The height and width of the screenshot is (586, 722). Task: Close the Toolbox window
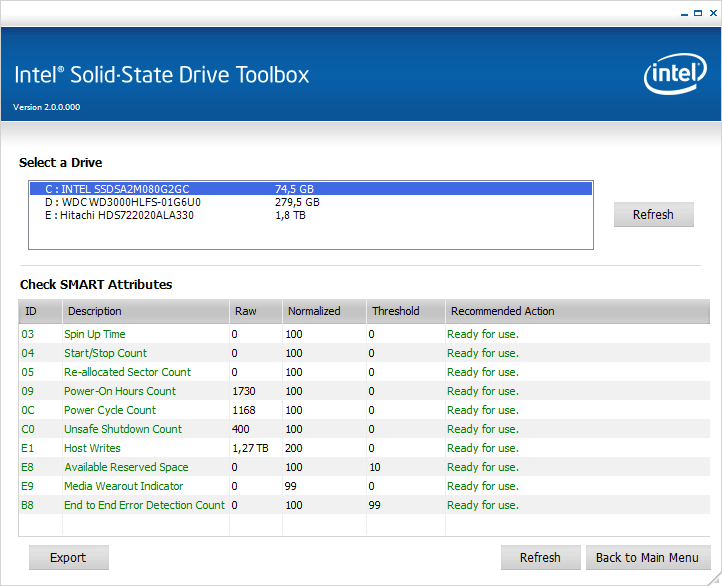pyautogui.click(x=713, y=13)
